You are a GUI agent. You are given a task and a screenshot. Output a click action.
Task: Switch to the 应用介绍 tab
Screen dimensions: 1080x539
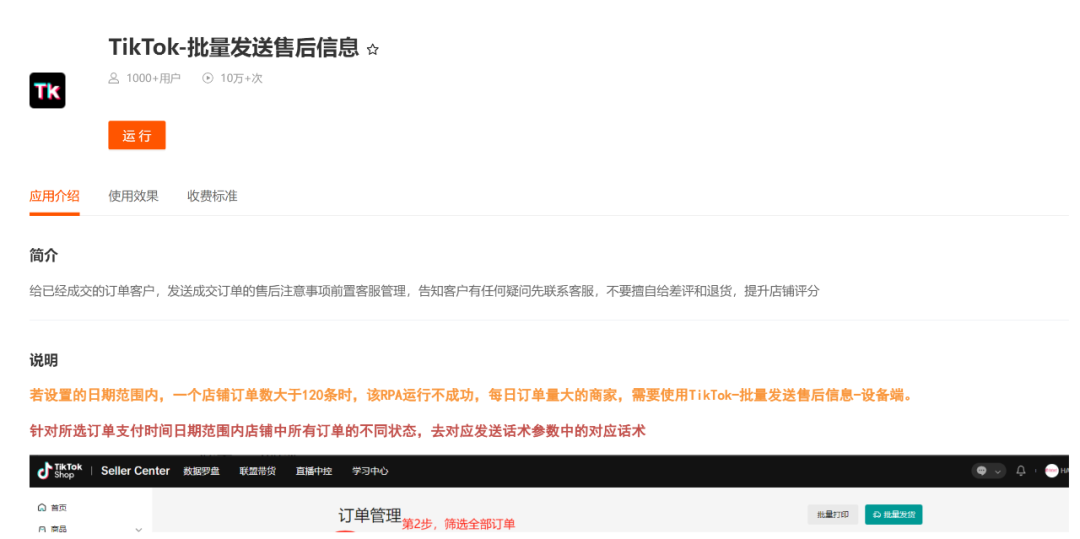[x=54, y=196]
